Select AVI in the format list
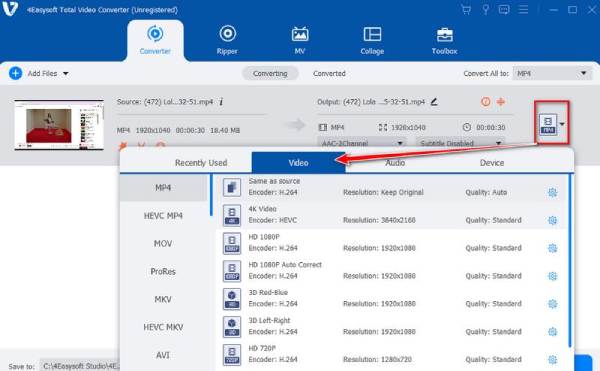This screenshot has width=600, height=371. [163, 355]
